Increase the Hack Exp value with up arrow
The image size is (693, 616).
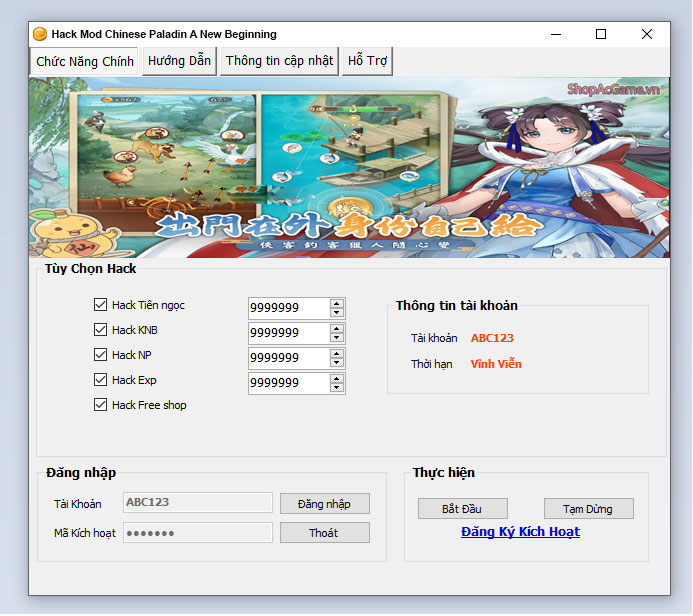click(x=337, y=379)
